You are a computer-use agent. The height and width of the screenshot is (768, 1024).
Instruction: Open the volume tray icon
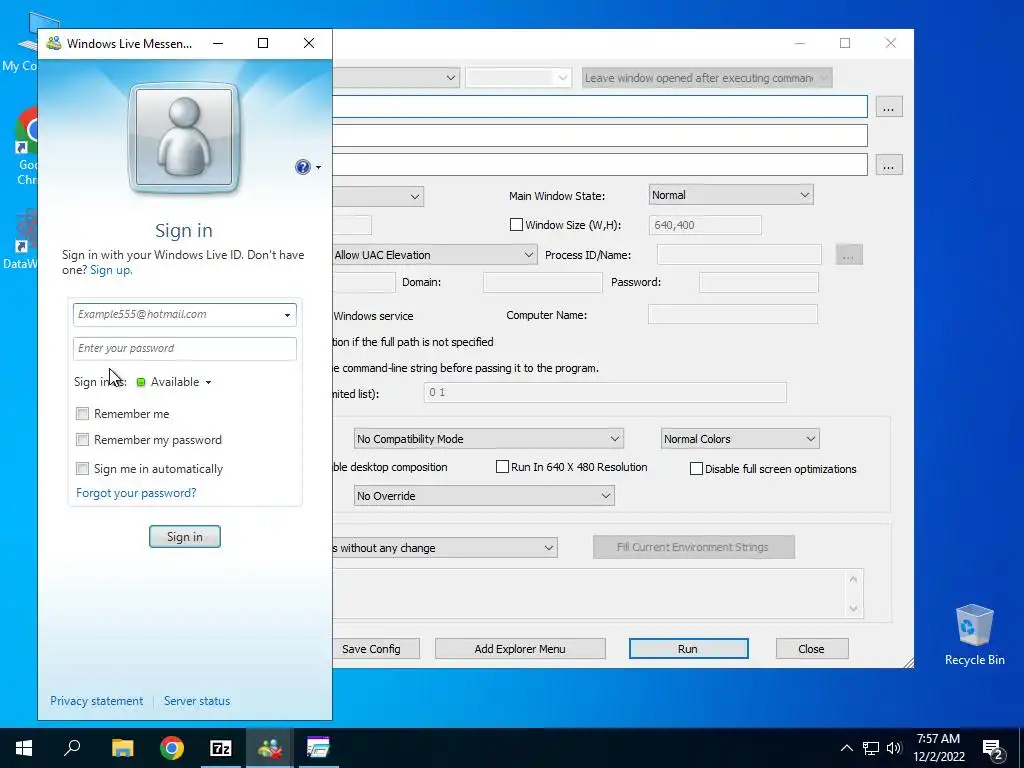coord(894,748)
